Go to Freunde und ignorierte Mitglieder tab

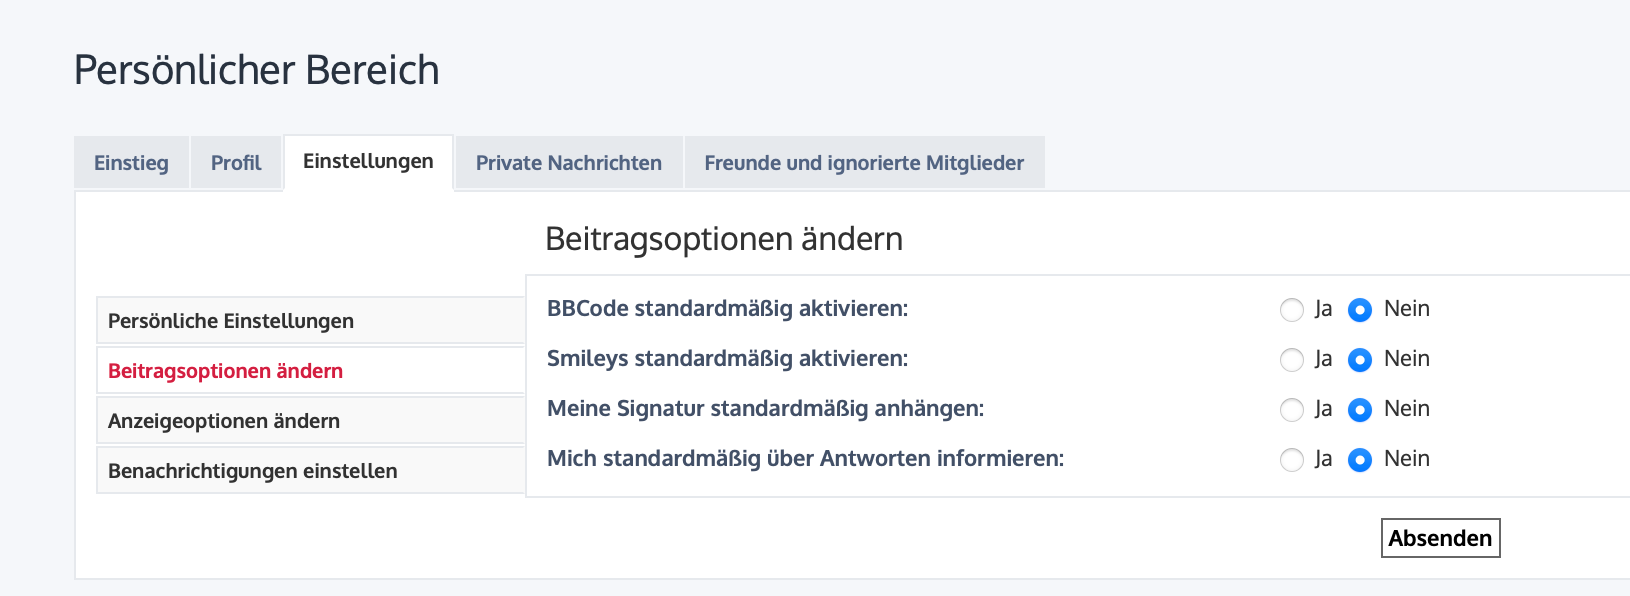(x=864, y=163)
